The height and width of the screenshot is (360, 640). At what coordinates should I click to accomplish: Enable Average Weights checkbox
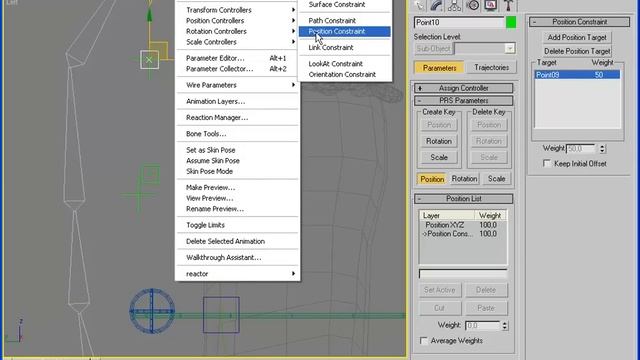424,341
